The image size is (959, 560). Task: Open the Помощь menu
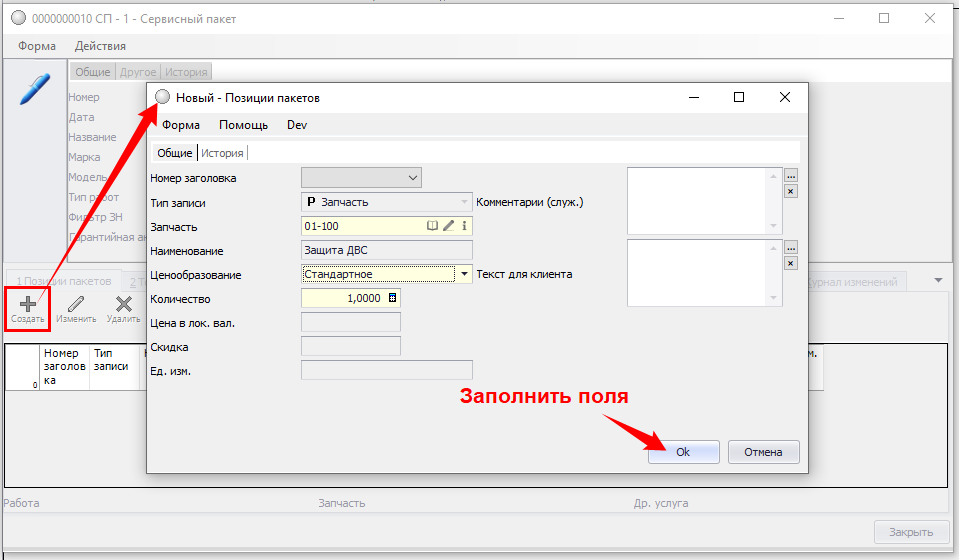click(243, 125)
